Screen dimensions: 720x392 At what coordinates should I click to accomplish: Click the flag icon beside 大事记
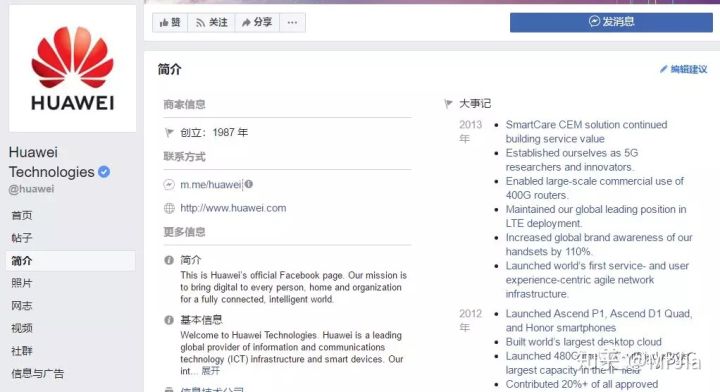coord(449,104)
